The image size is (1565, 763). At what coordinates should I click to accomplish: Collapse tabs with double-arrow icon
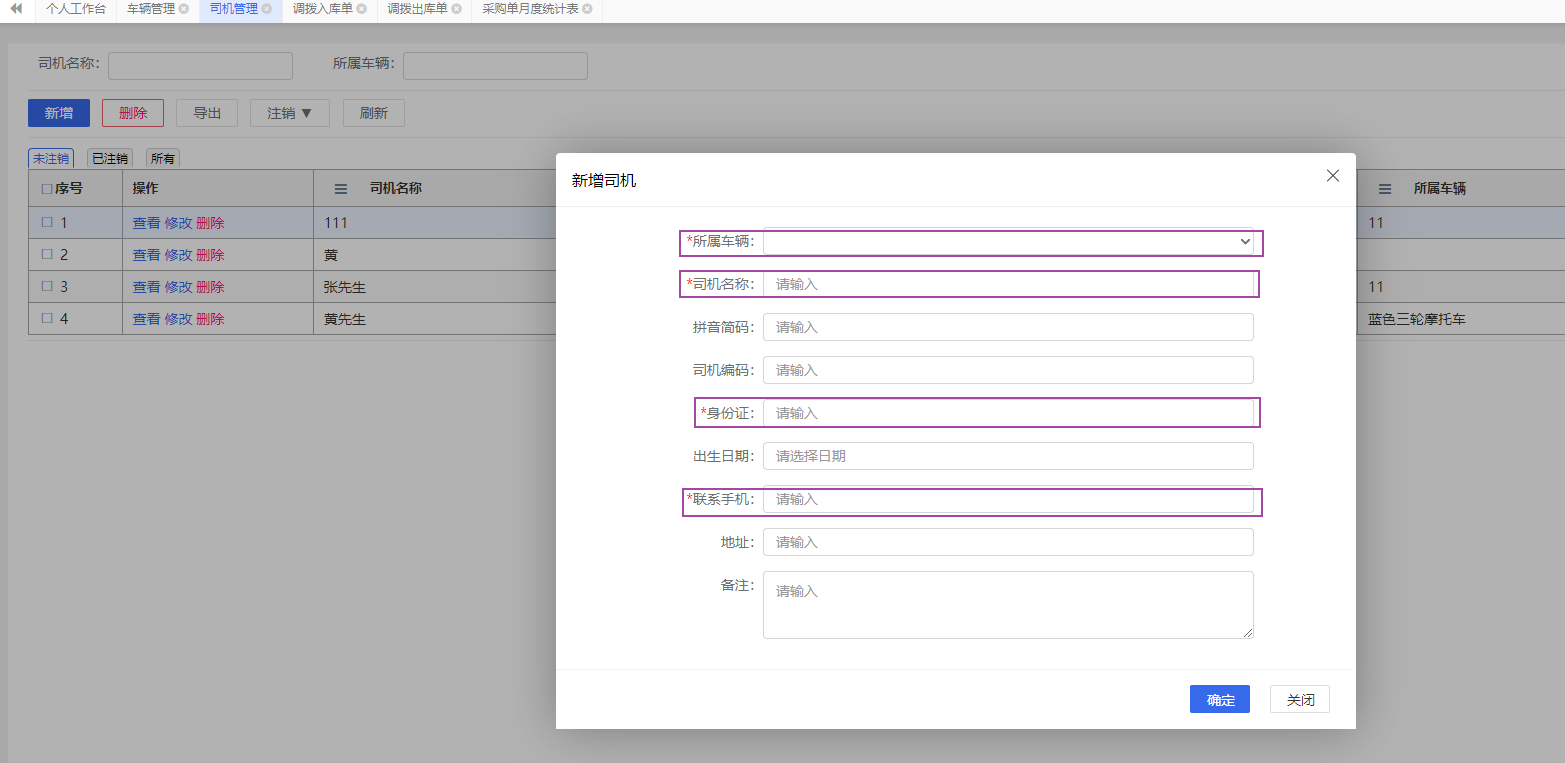click(16, 8)
